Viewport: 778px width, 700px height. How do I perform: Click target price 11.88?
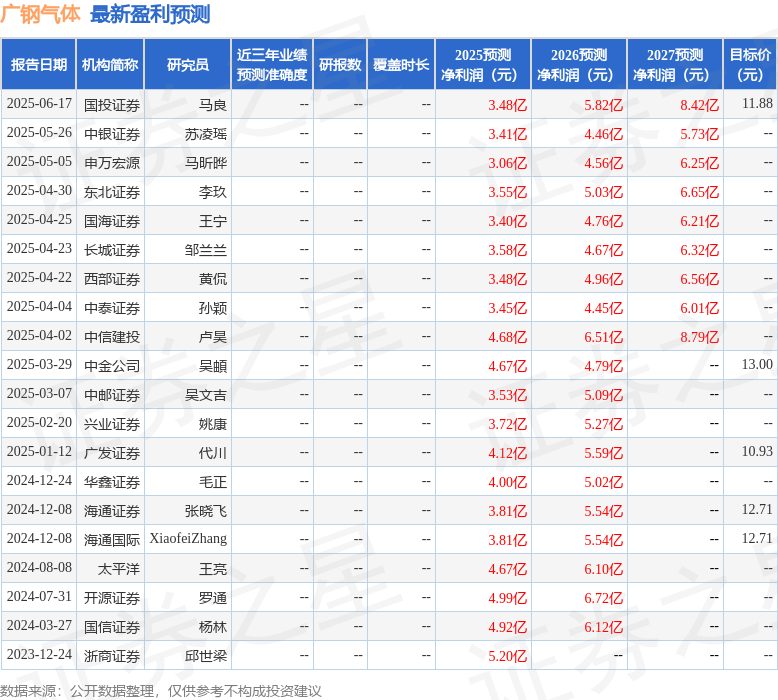tap(757, 104)
